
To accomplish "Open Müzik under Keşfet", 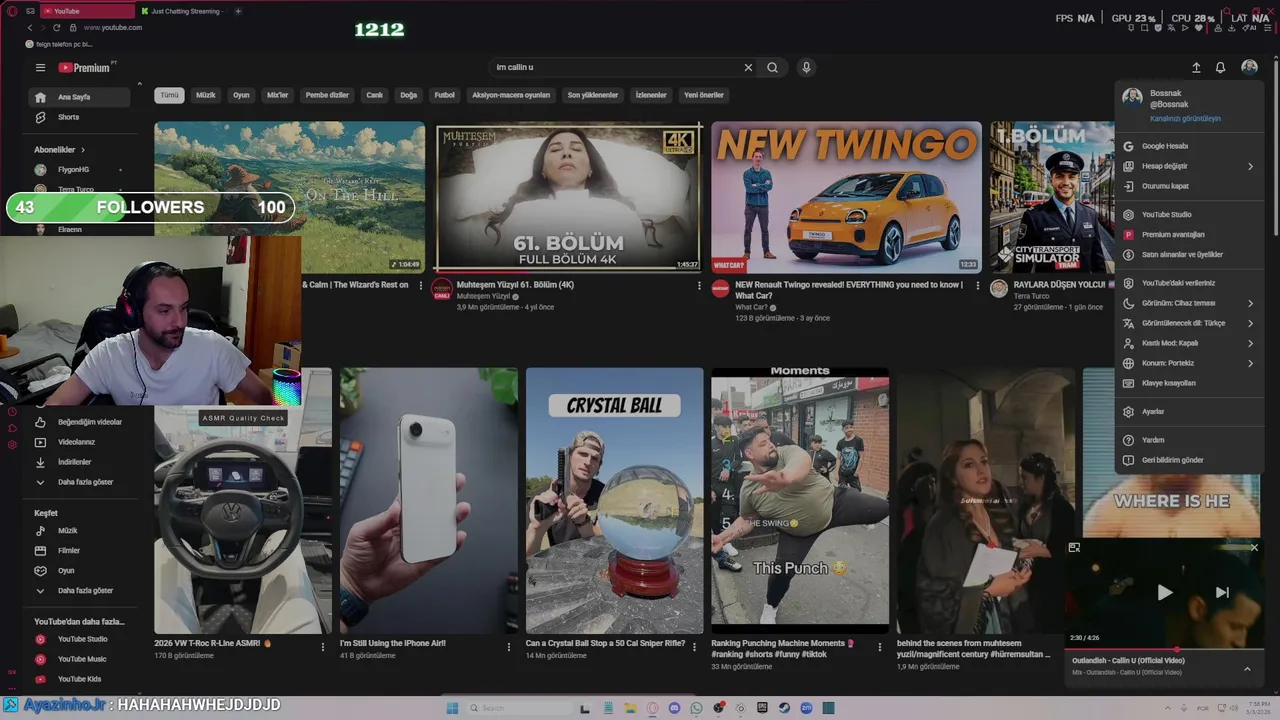I will [80, 531].
